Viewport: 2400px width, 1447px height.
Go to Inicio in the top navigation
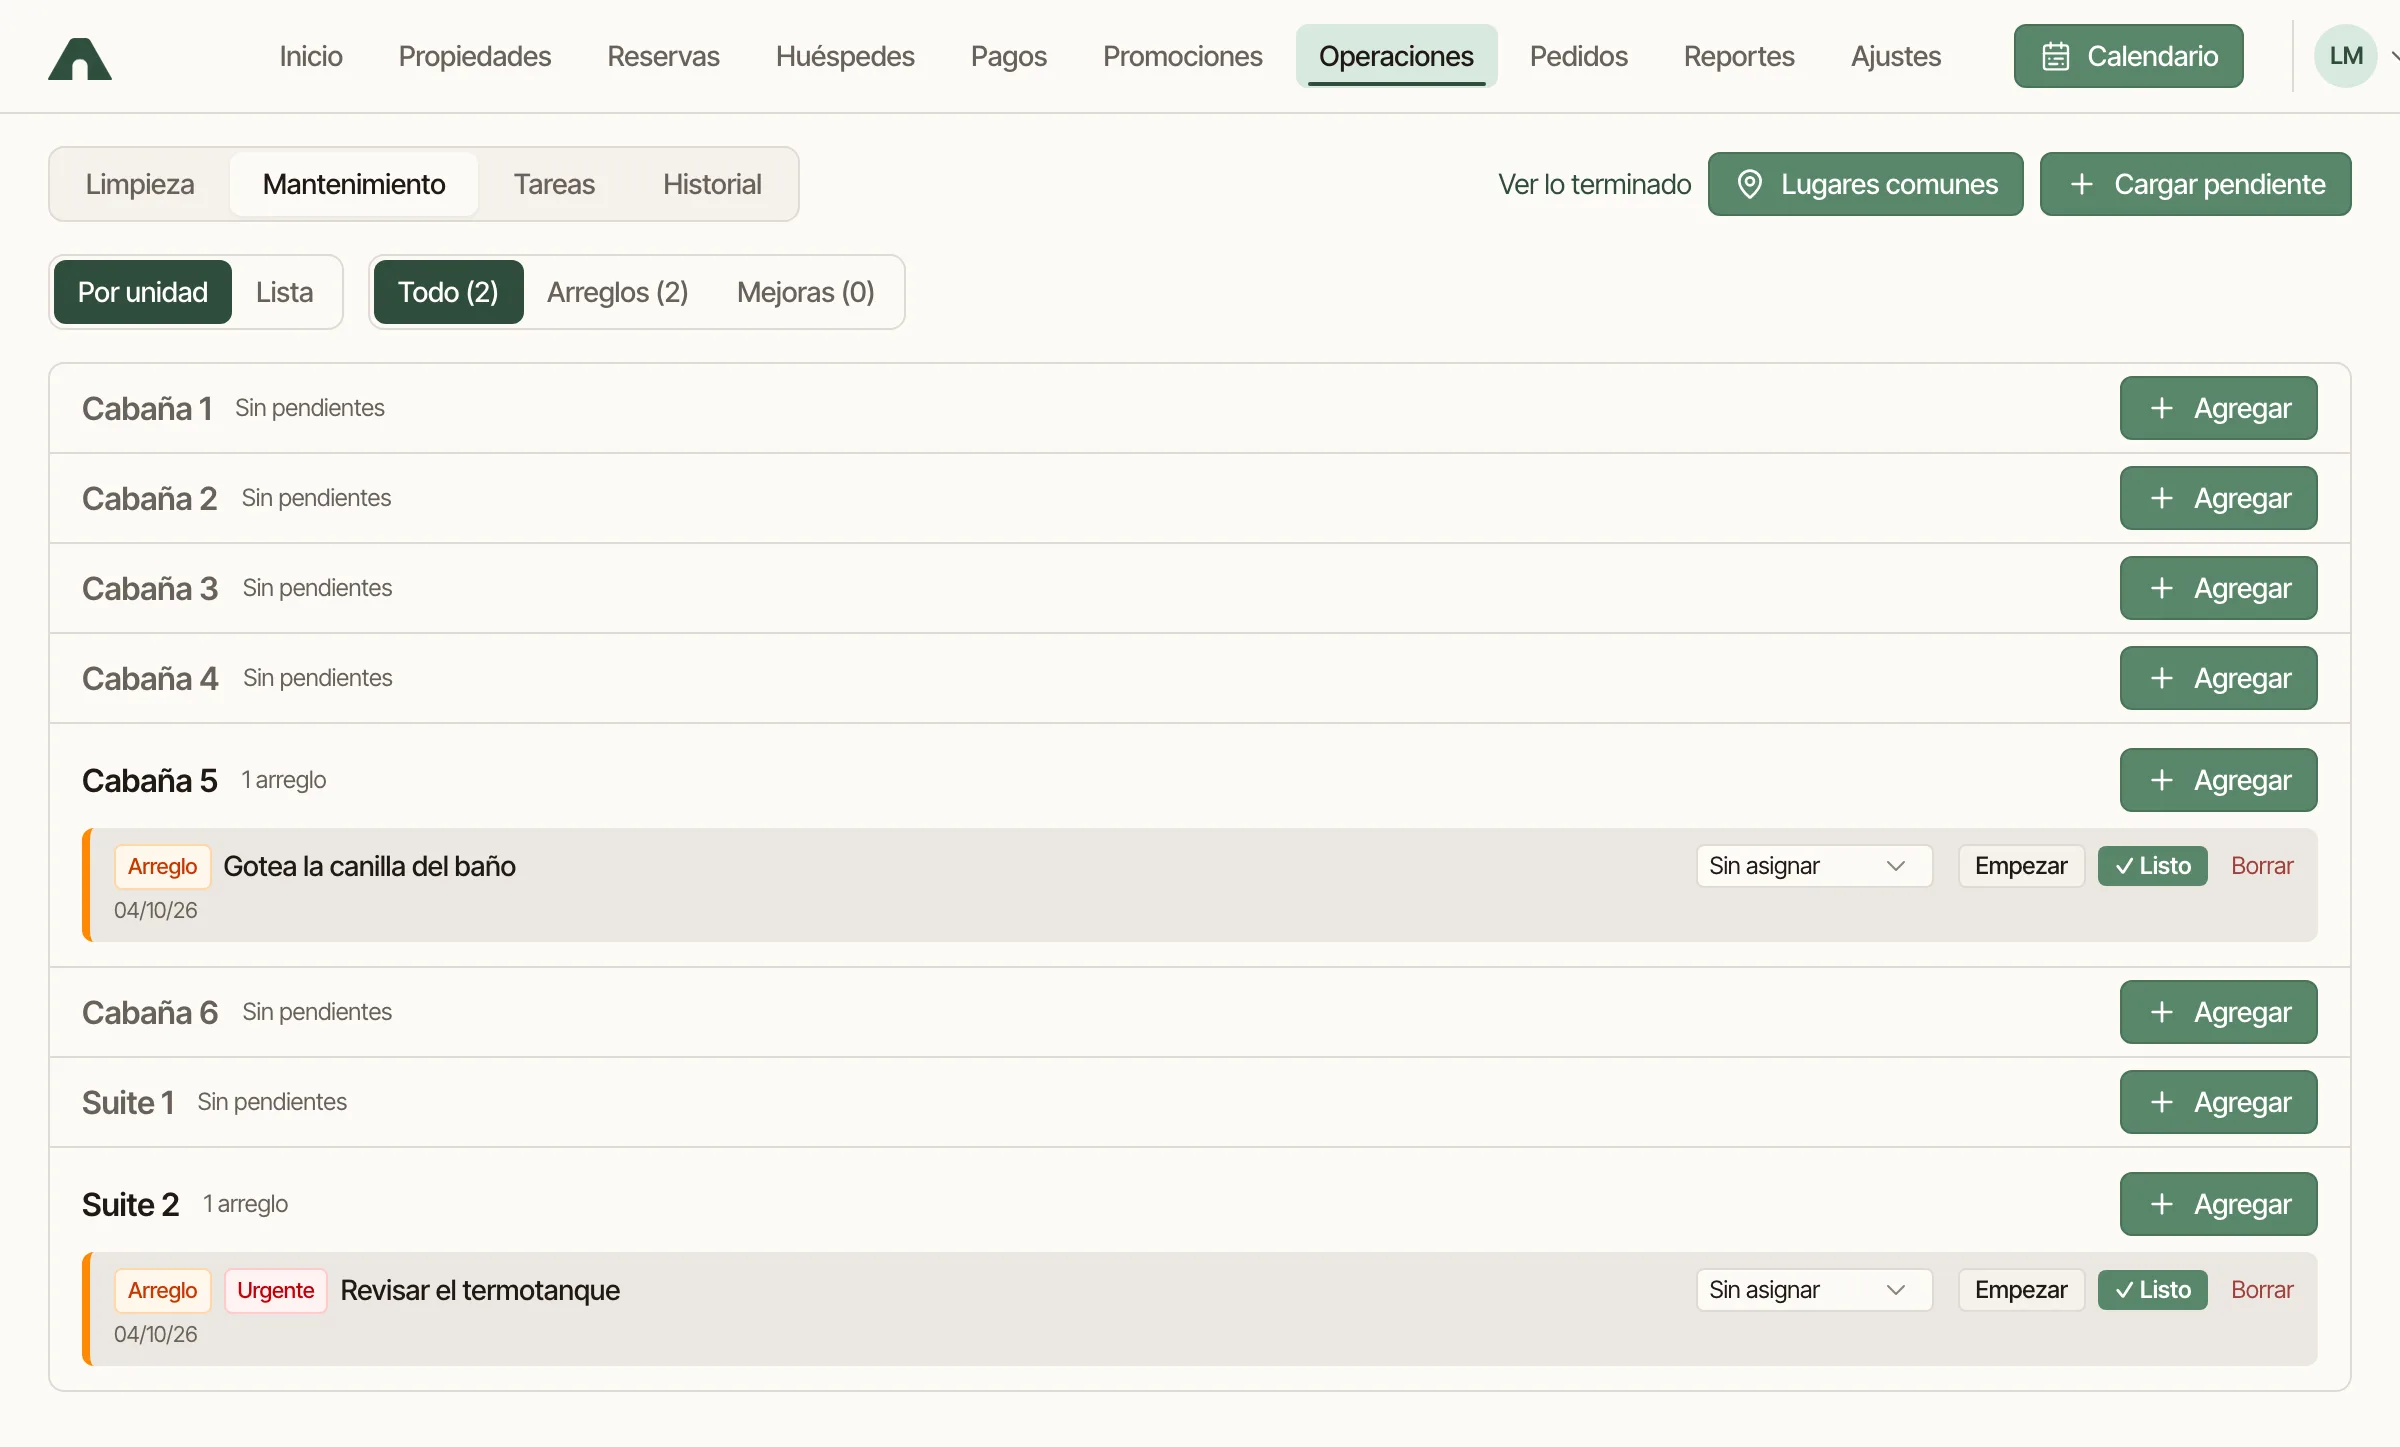(x=311, y=56)
